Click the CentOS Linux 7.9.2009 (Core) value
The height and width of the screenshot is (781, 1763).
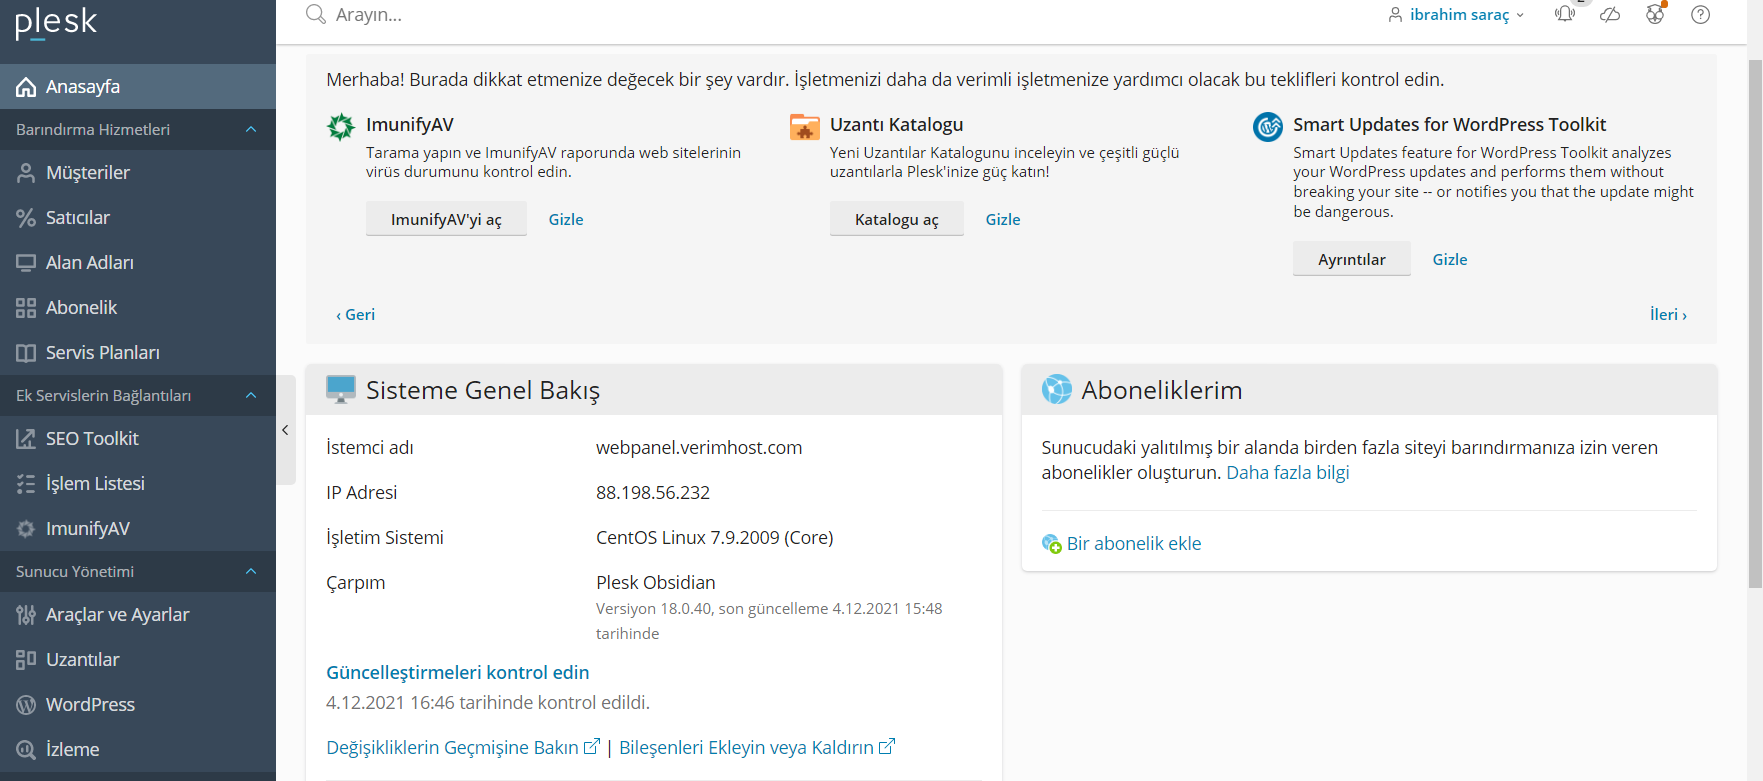pos(715,538)
